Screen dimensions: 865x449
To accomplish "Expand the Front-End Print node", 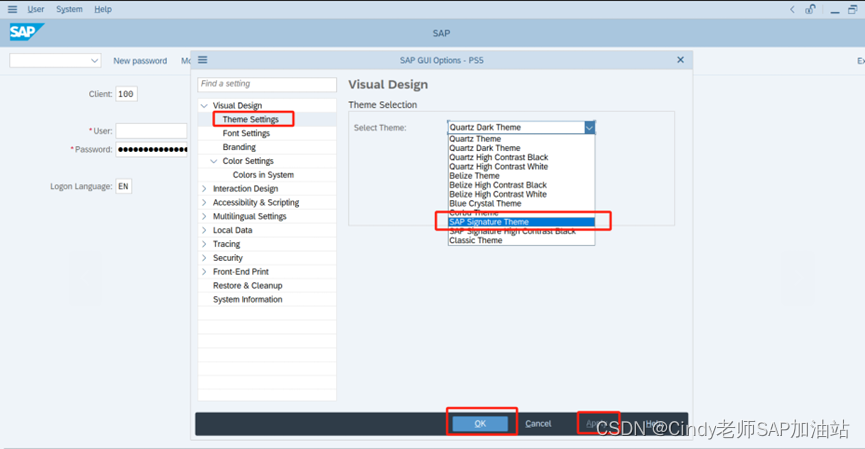I will tap(204, 271).
